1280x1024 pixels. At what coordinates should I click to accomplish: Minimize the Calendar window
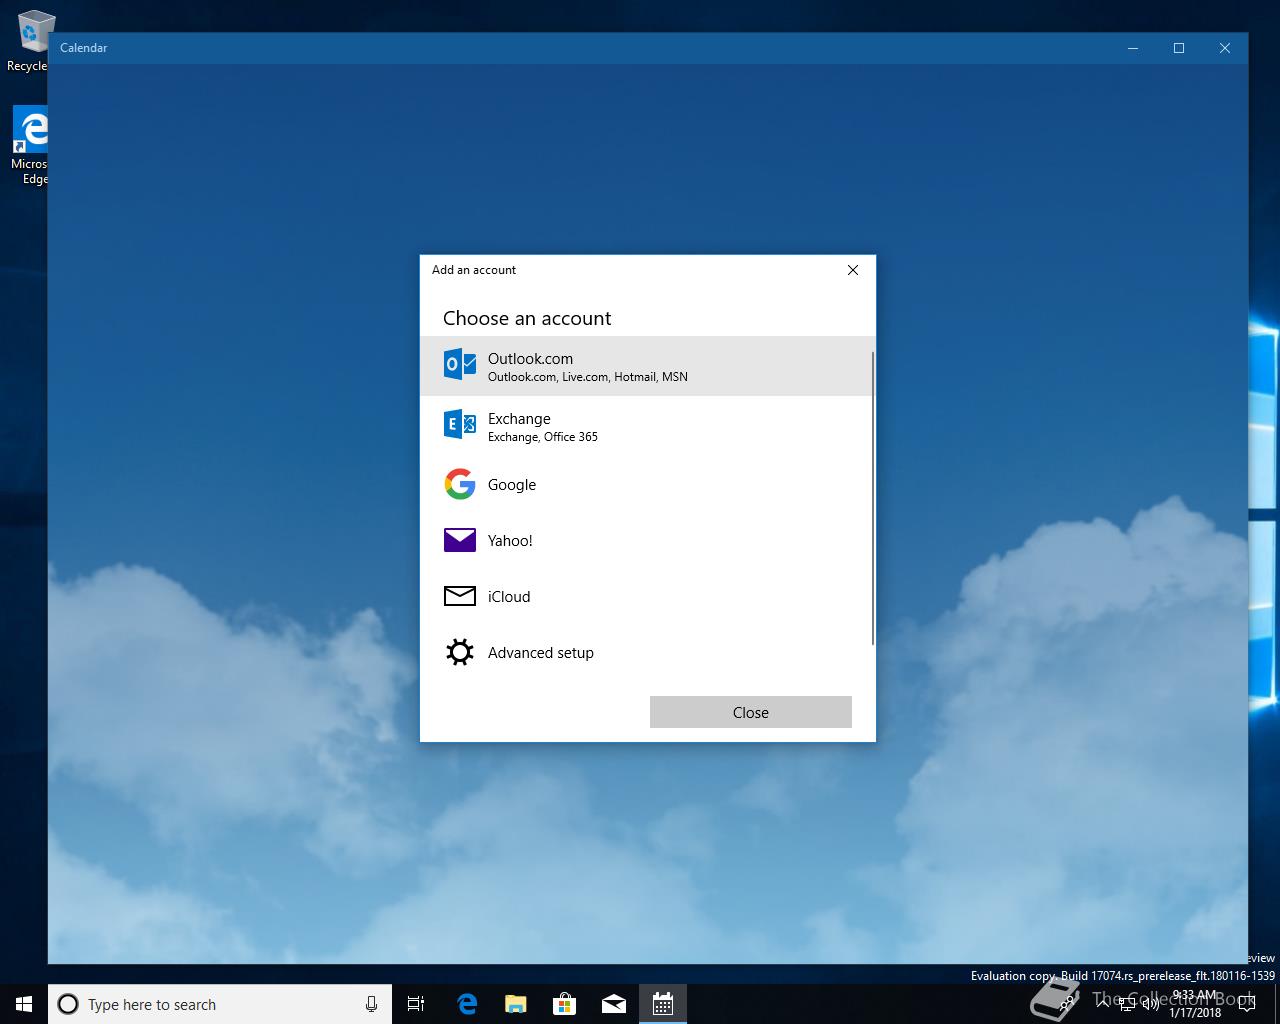[1134, 48]
